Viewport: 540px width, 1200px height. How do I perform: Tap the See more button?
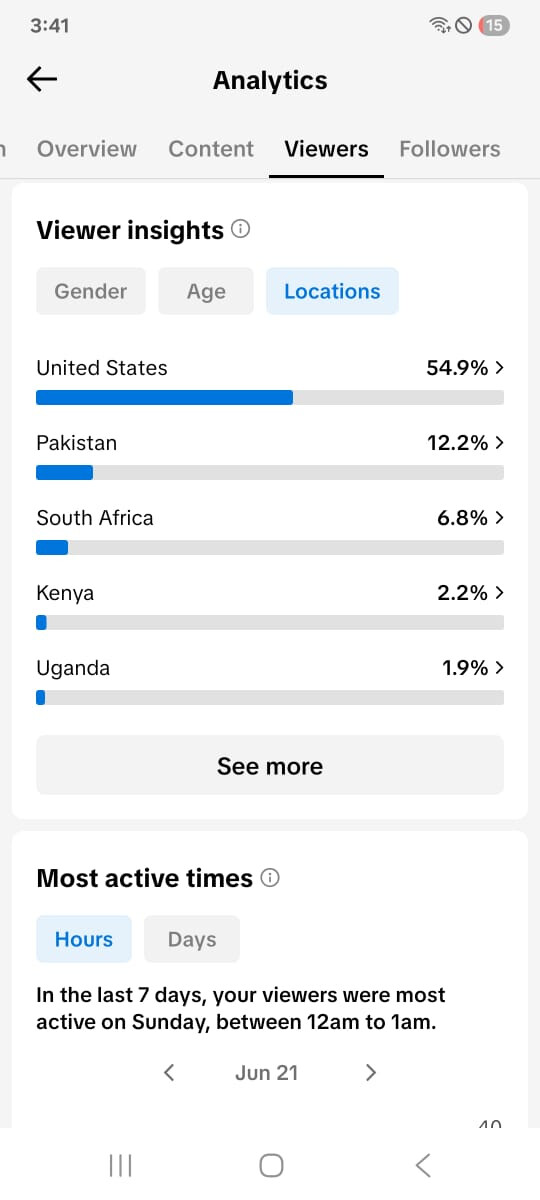[x=270, y=765]
